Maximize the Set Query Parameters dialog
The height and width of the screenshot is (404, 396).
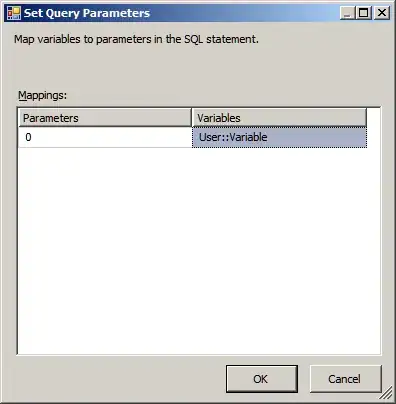363,13
